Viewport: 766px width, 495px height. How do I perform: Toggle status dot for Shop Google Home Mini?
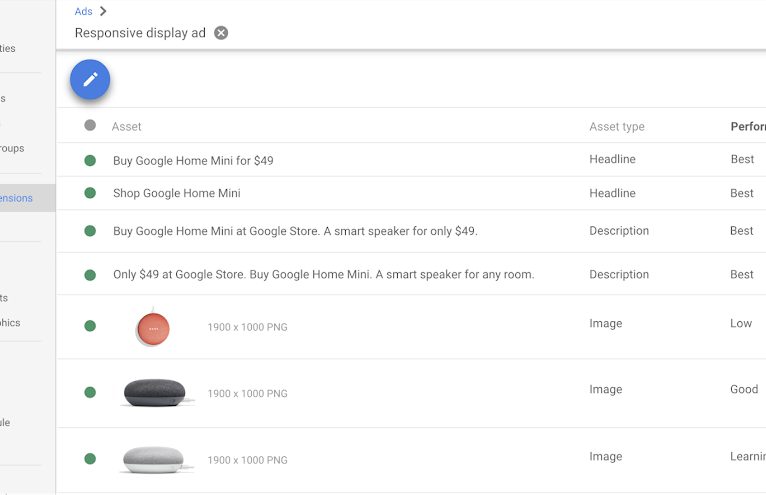pos(90,193)
